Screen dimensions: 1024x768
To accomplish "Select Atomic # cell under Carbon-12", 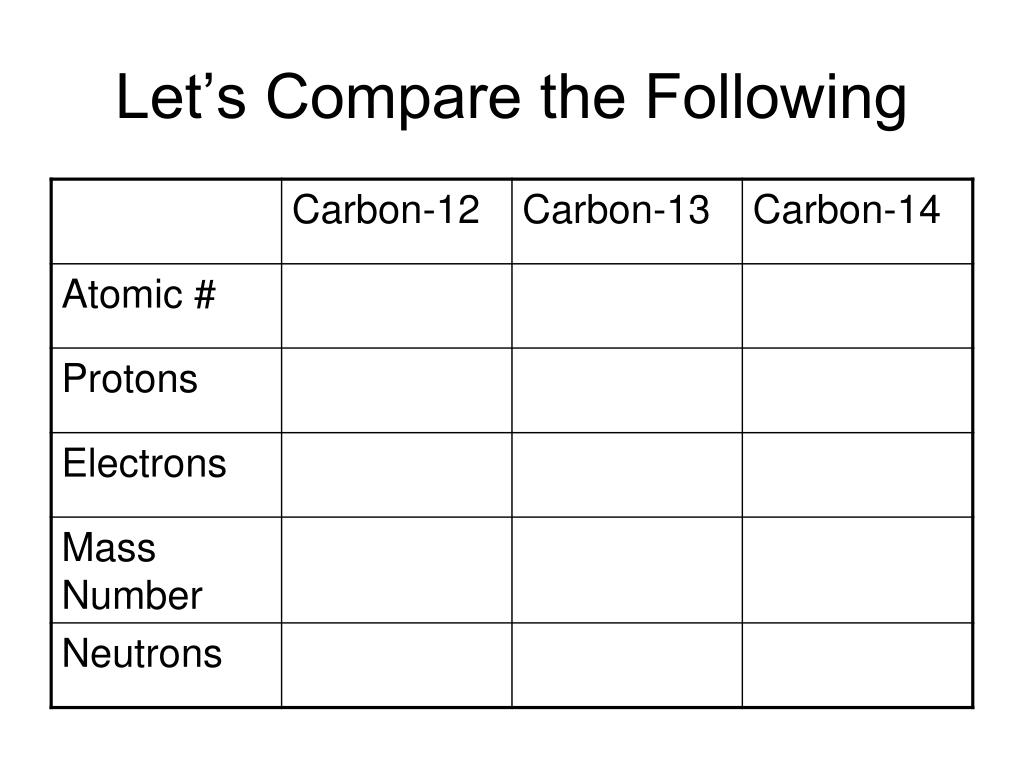I will (x=396, y=306).
